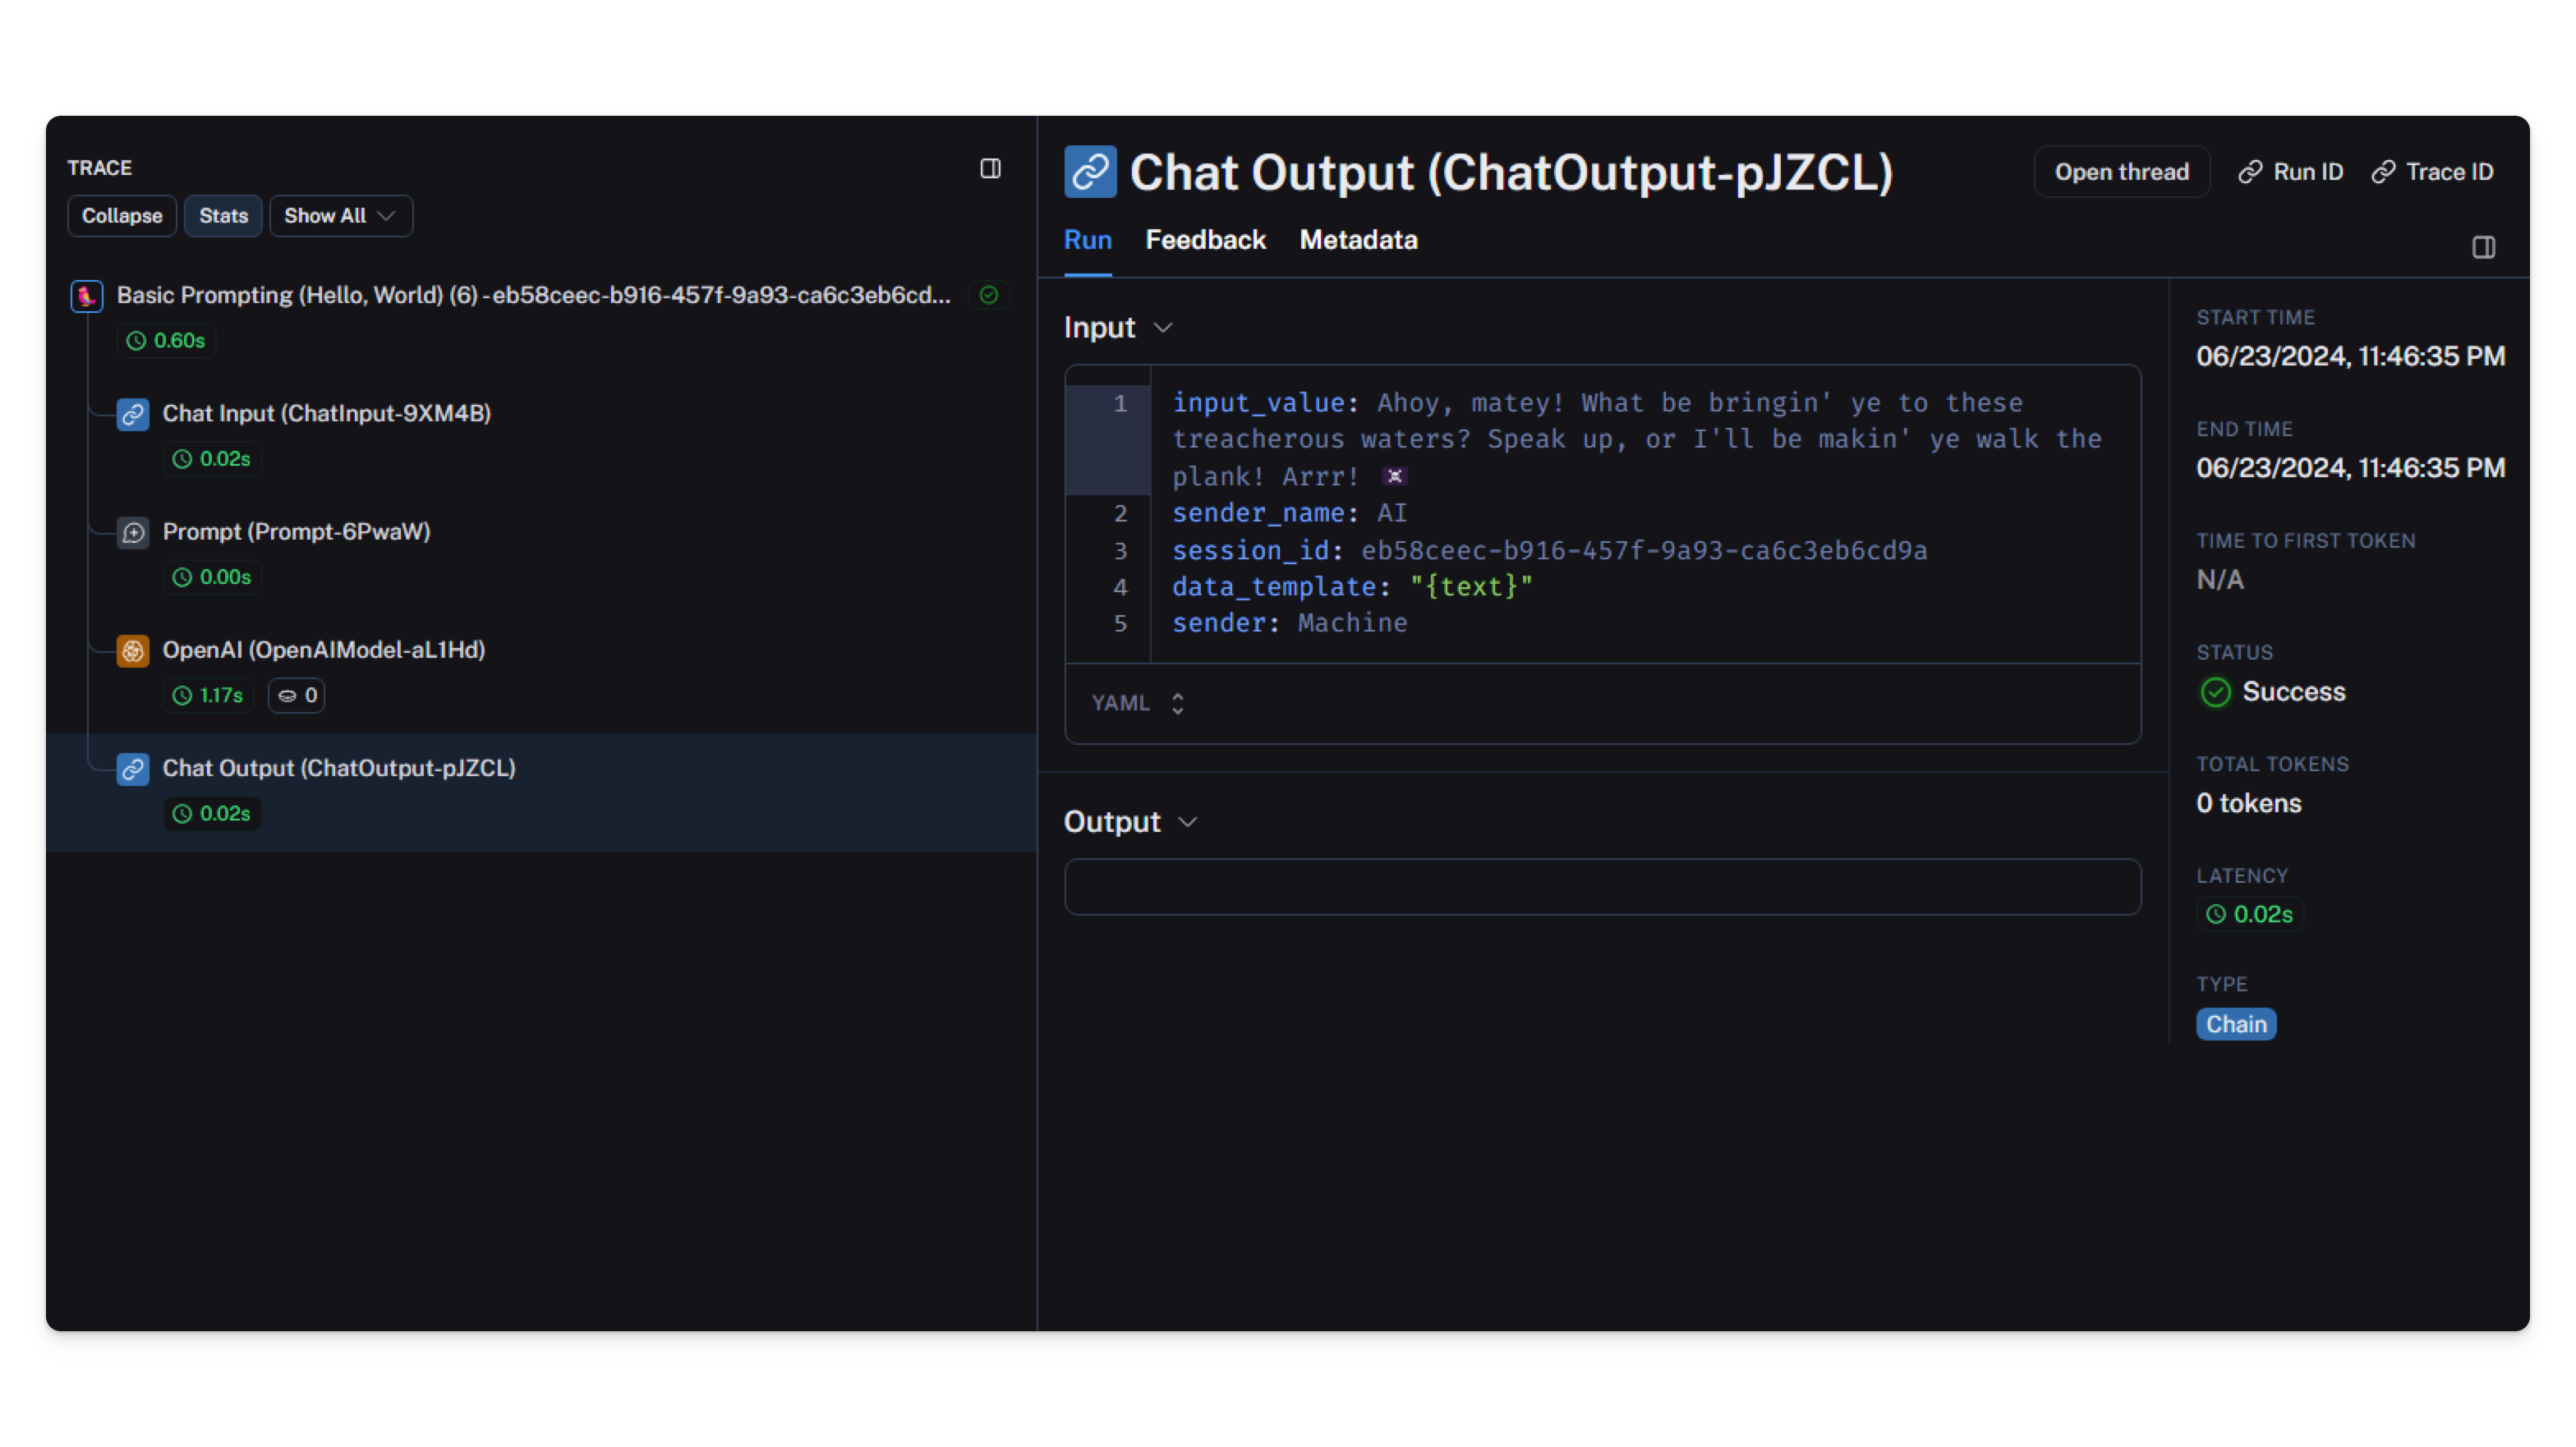Click the large link icon beside Chat Output title
Screen dimensions: 2576x1447
pos(1090,172)
